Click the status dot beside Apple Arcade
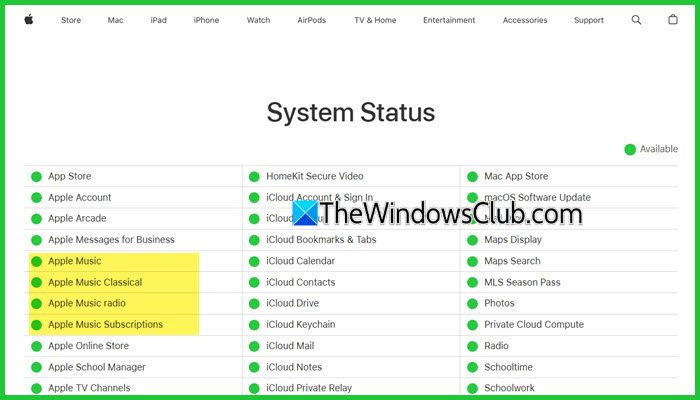 point(36,219)
